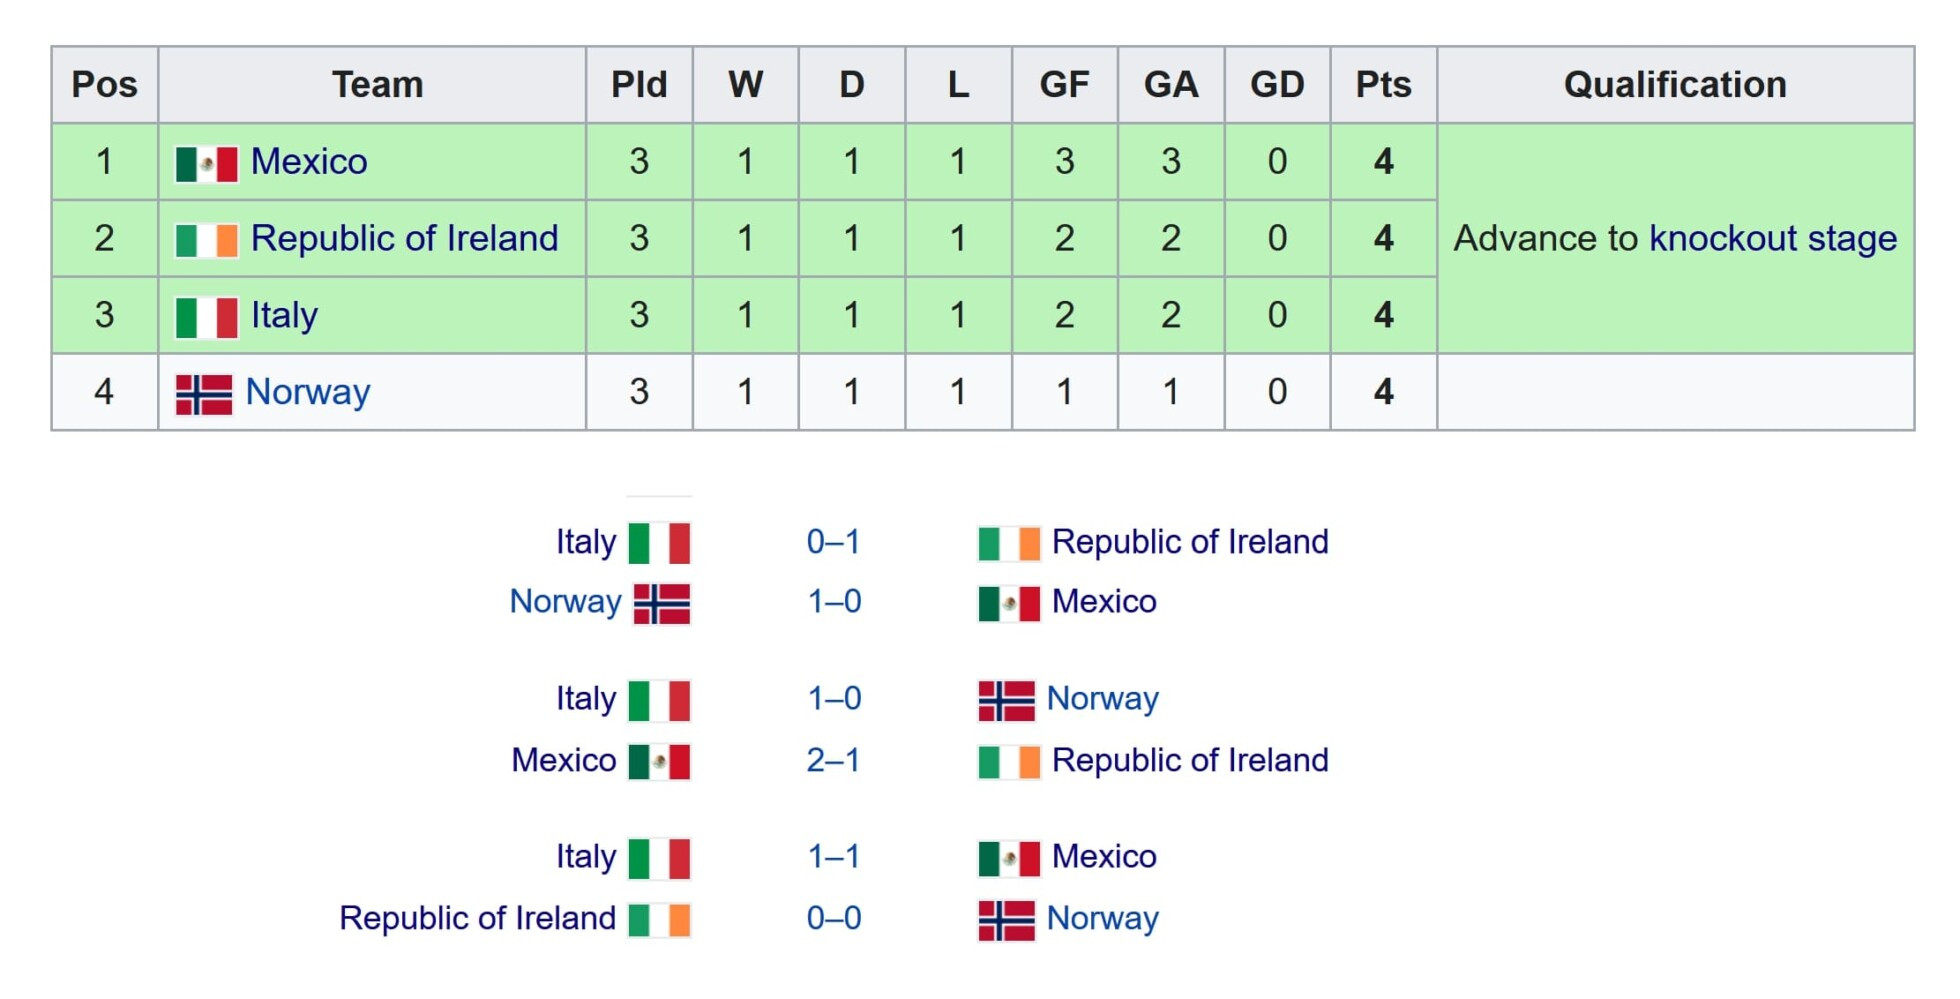The height and width of the screenshot is (999, 1960).
Task: Click Norway flag icon in standings table
Action: tap(203, 394)
